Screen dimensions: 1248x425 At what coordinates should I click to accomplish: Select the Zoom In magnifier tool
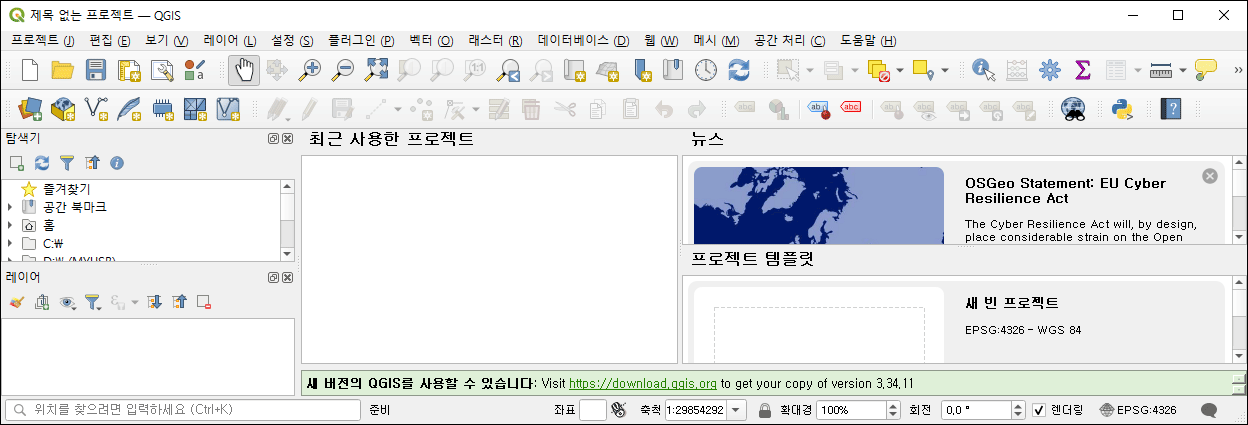[x=311, y=70]
